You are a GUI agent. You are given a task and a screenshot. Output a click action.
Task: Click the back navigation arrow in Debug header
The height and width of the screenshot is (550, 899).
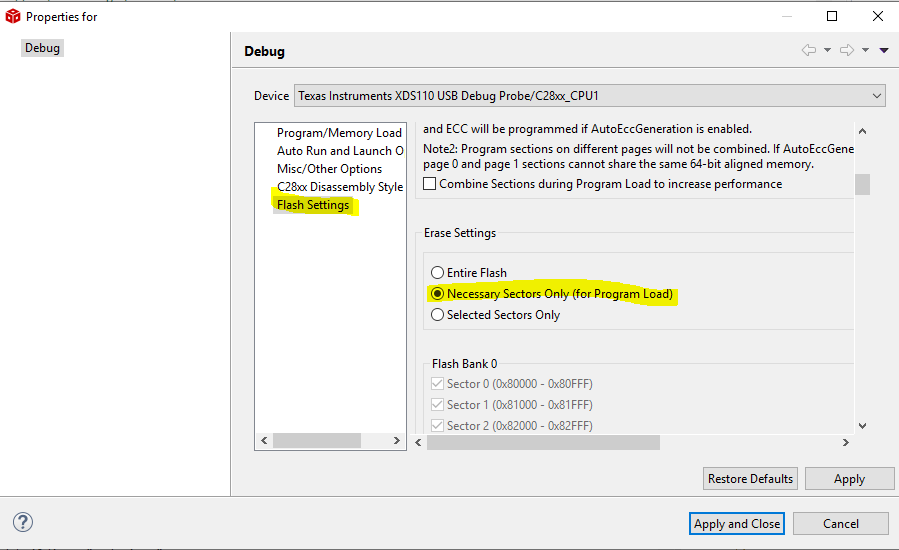point(809,50)
